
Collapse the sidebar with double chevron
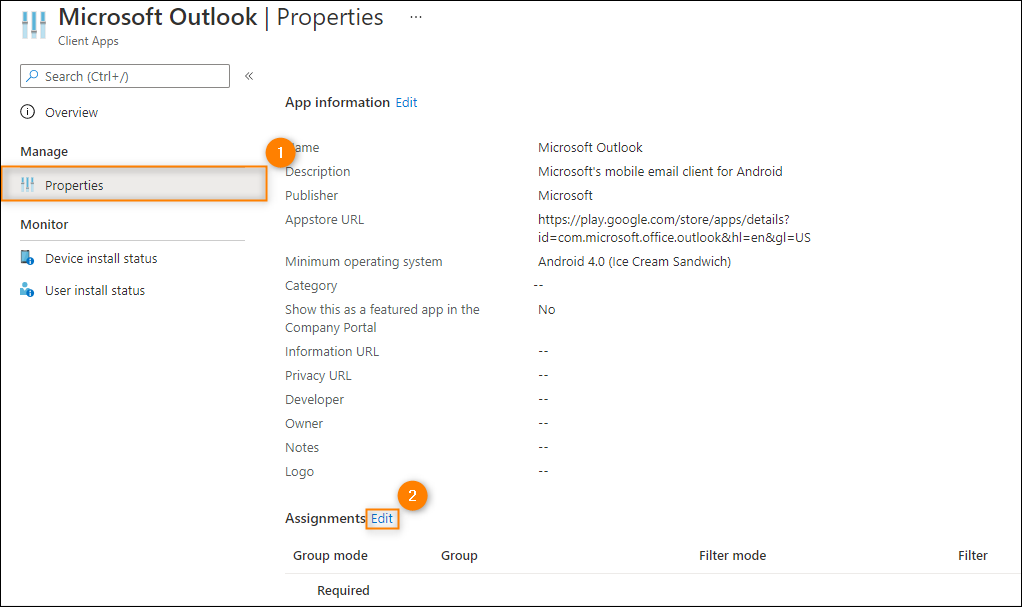click(249, 76)
